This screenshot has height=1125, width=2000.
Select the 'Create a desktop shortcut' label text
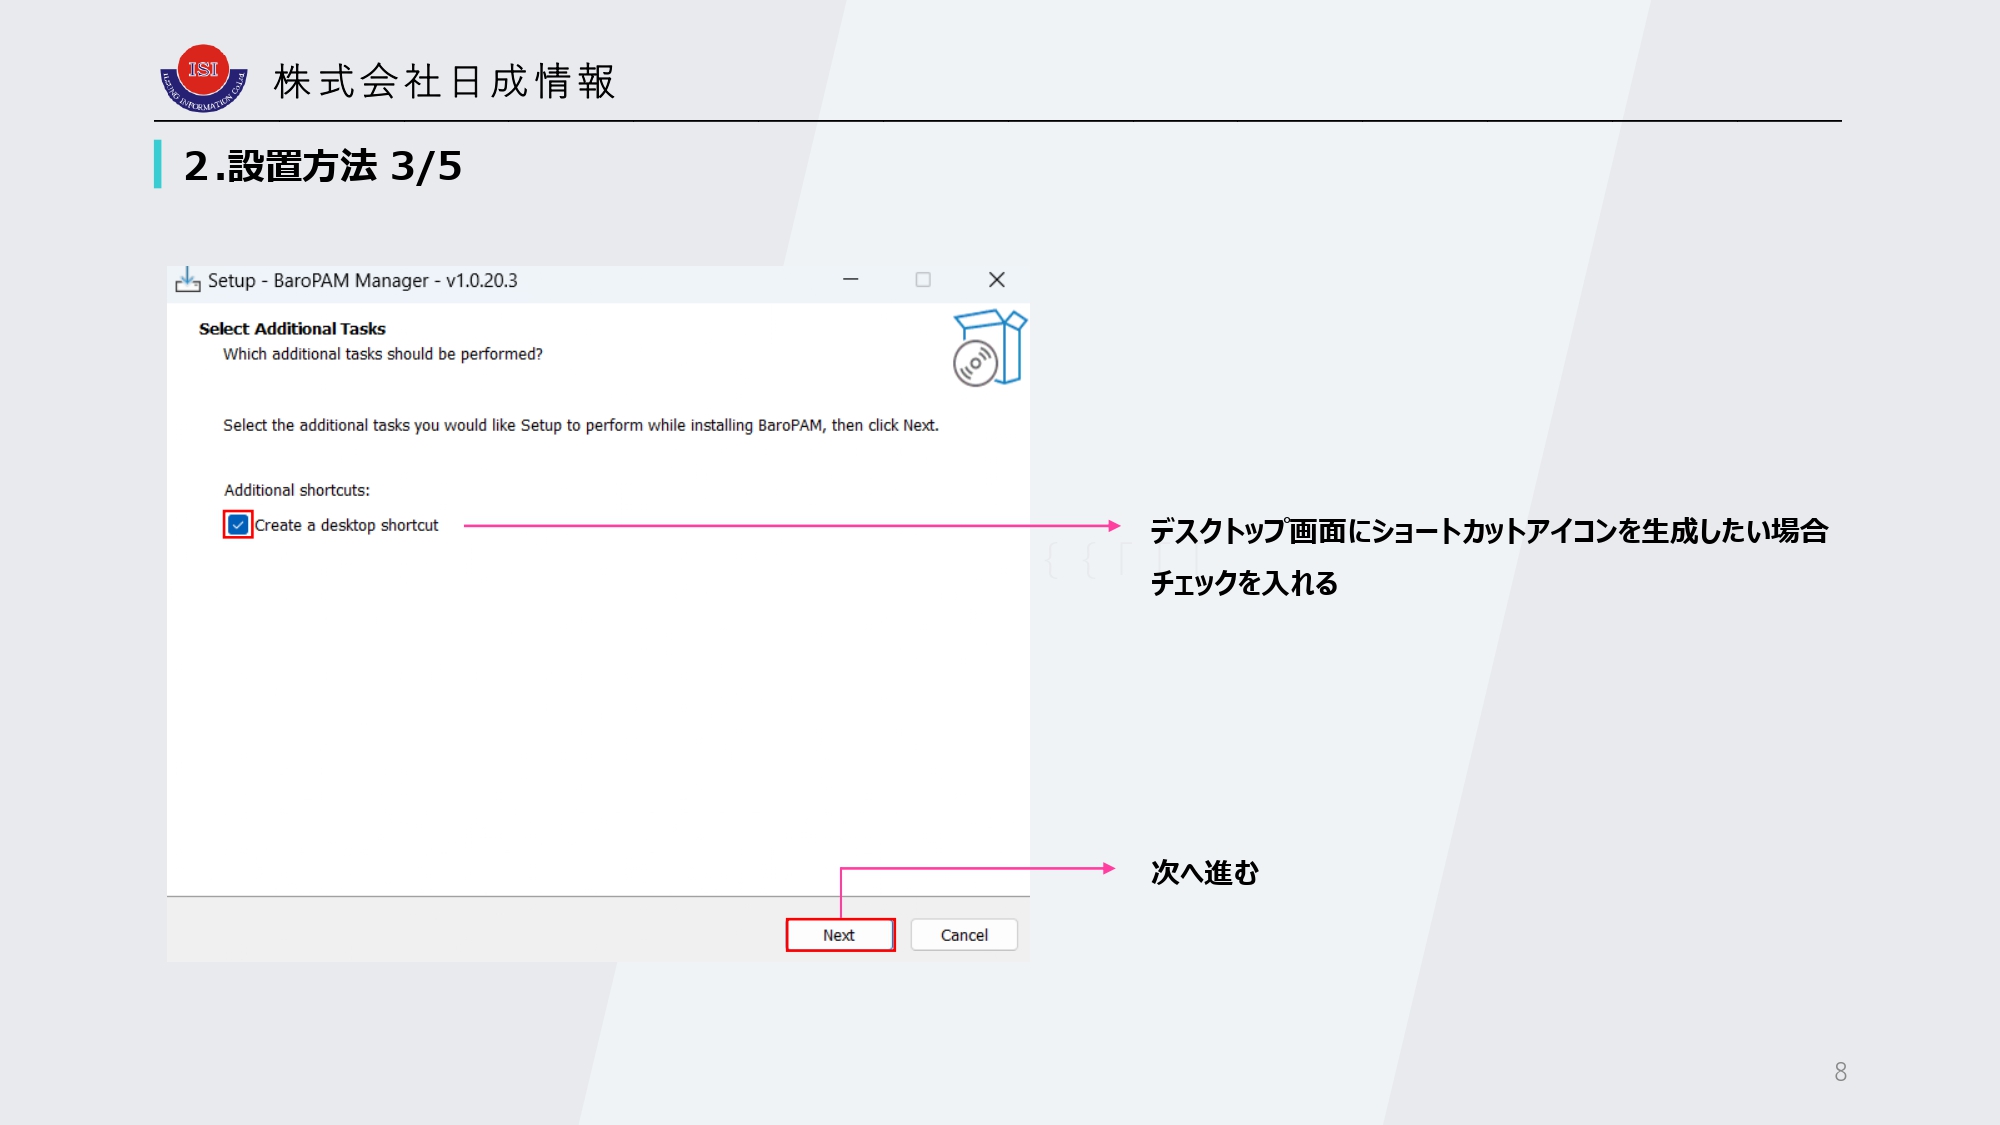(346, 525)
